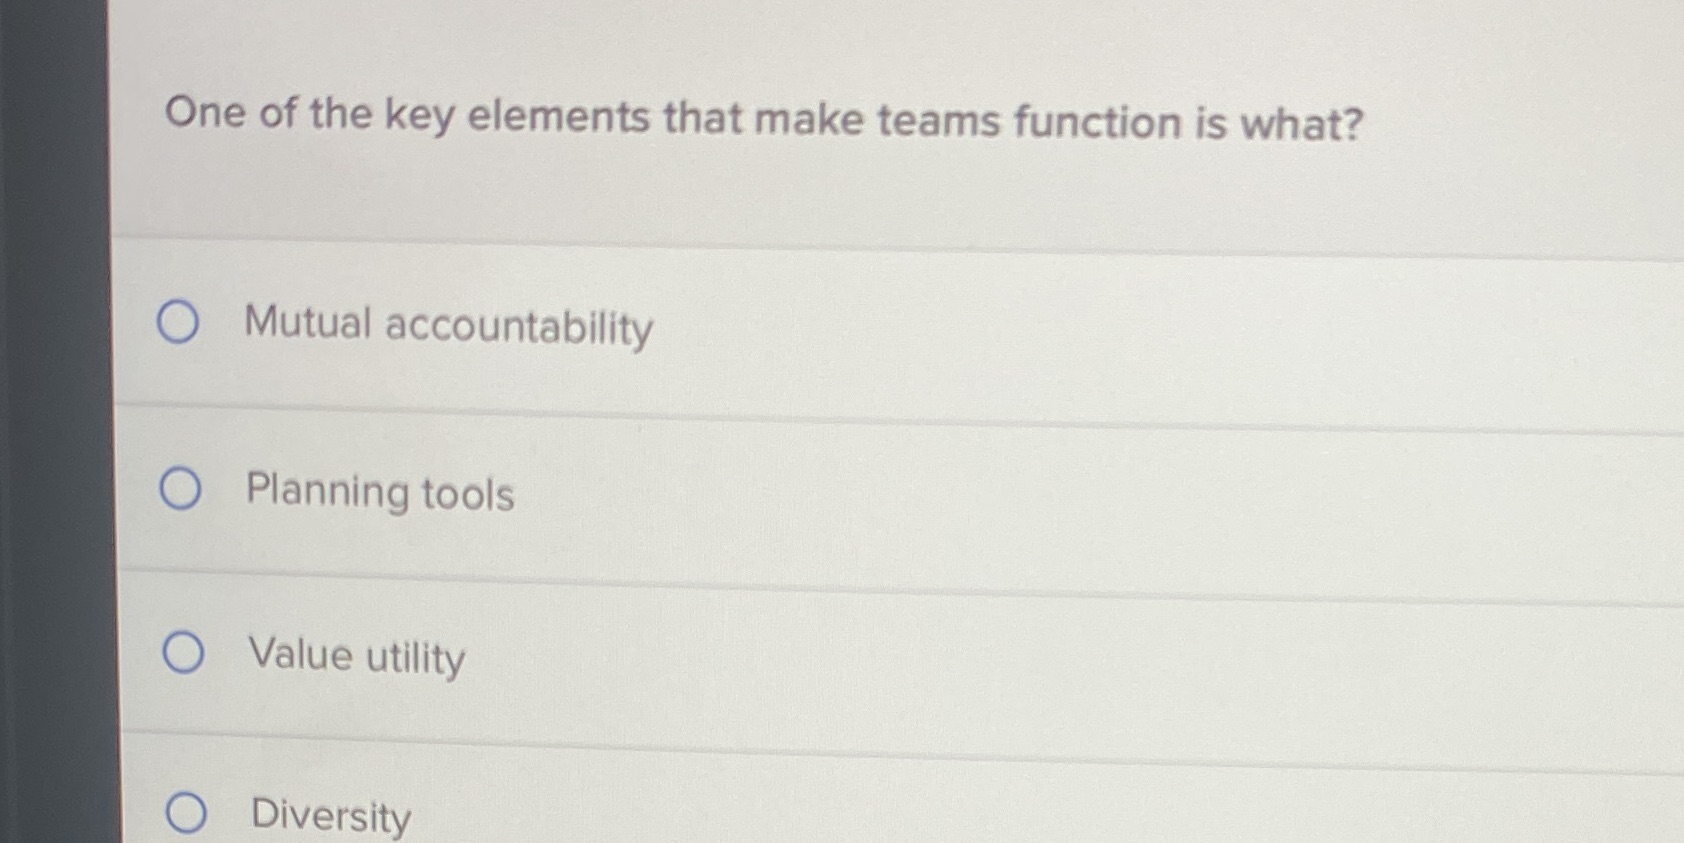Select the Value utility radio button
This screenshot has height=843, width=1684.
pos(183,652)
